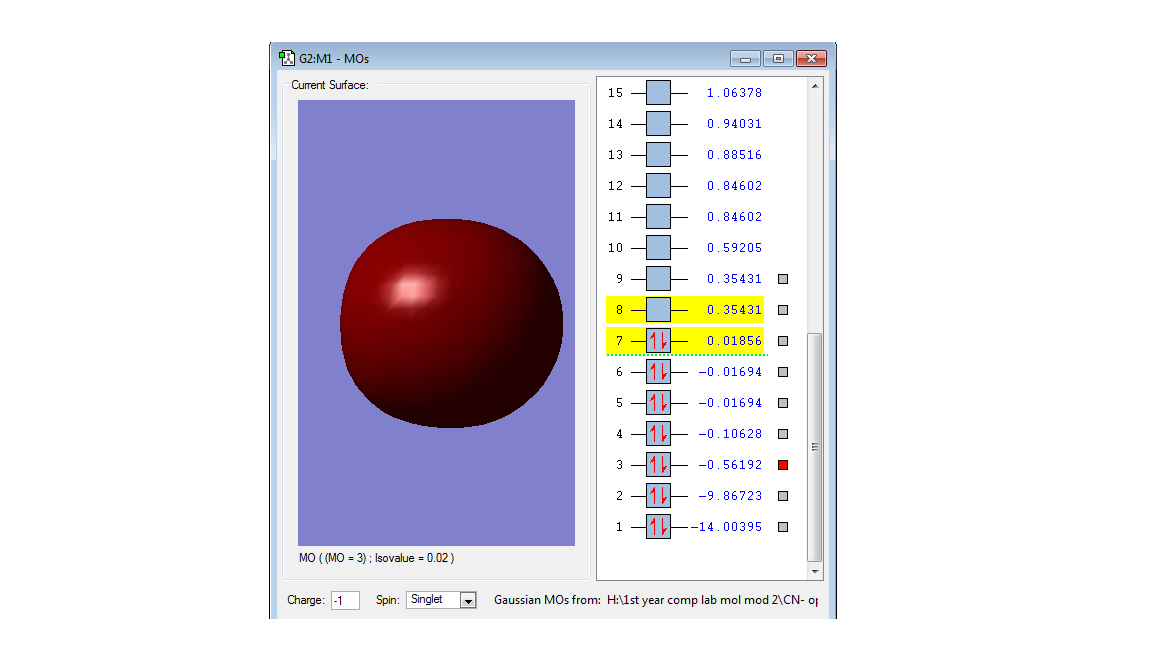Click the Singlet spin combo box
This screenshot has width=1152, height=648.
click(442, 600)
